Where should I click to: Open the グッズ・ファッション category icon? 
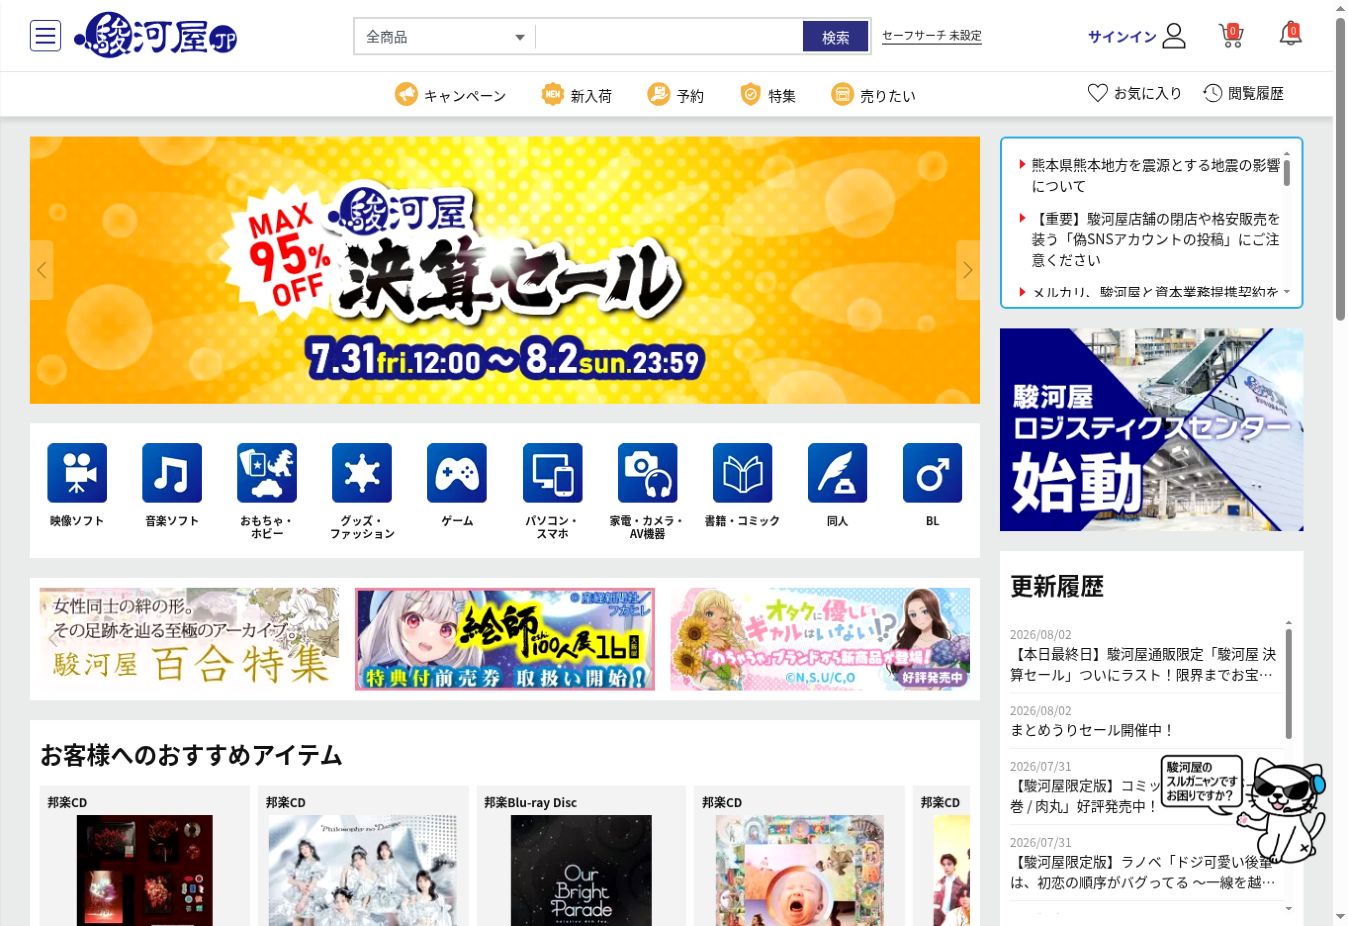pyautogui.click(x=362, y=473)
